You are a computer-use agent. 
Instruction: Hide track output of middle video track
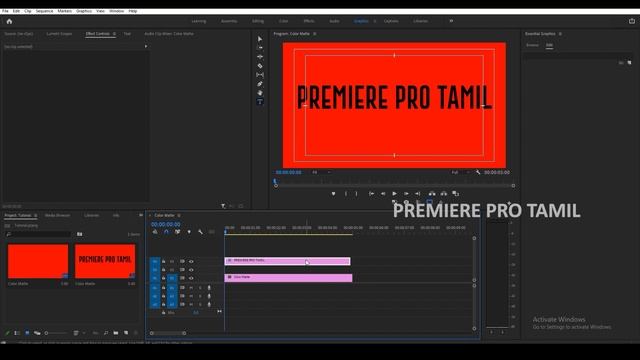tap(191, 270)
